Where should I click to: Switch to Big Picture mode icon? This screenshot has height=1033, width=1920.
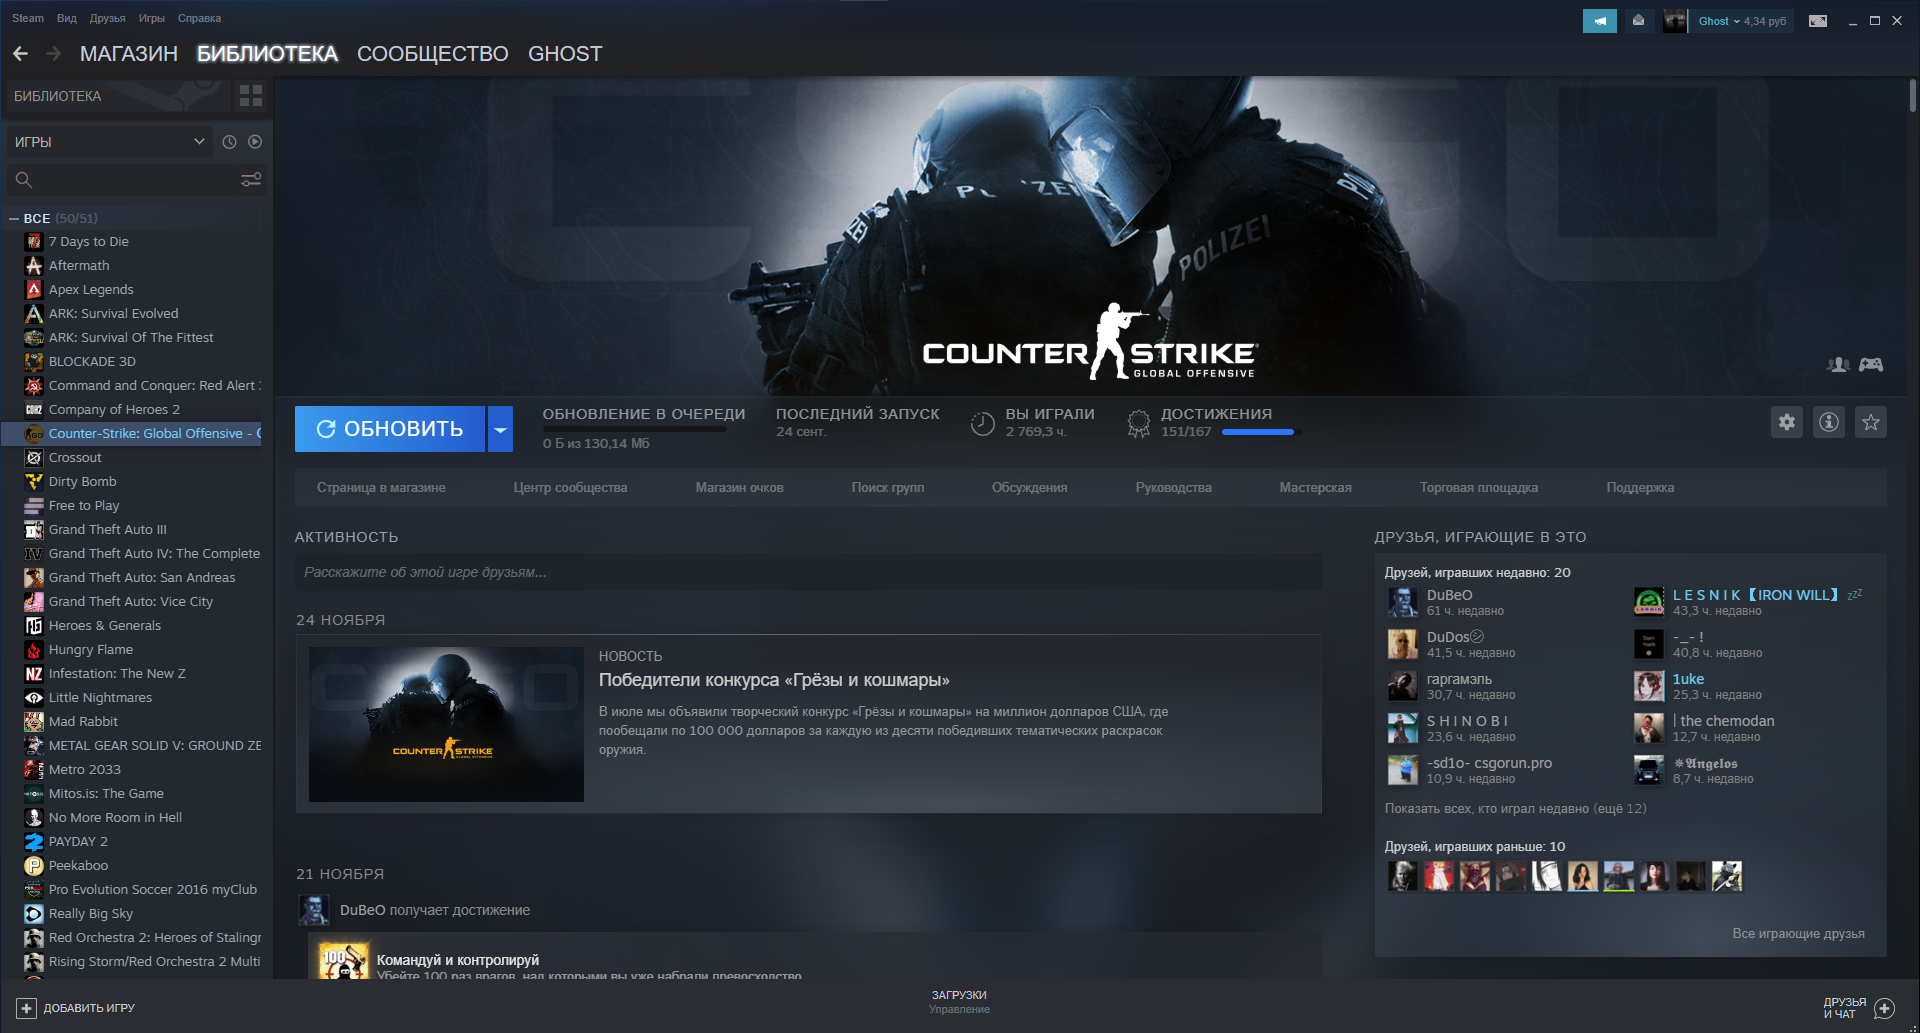pos(1818,21)
